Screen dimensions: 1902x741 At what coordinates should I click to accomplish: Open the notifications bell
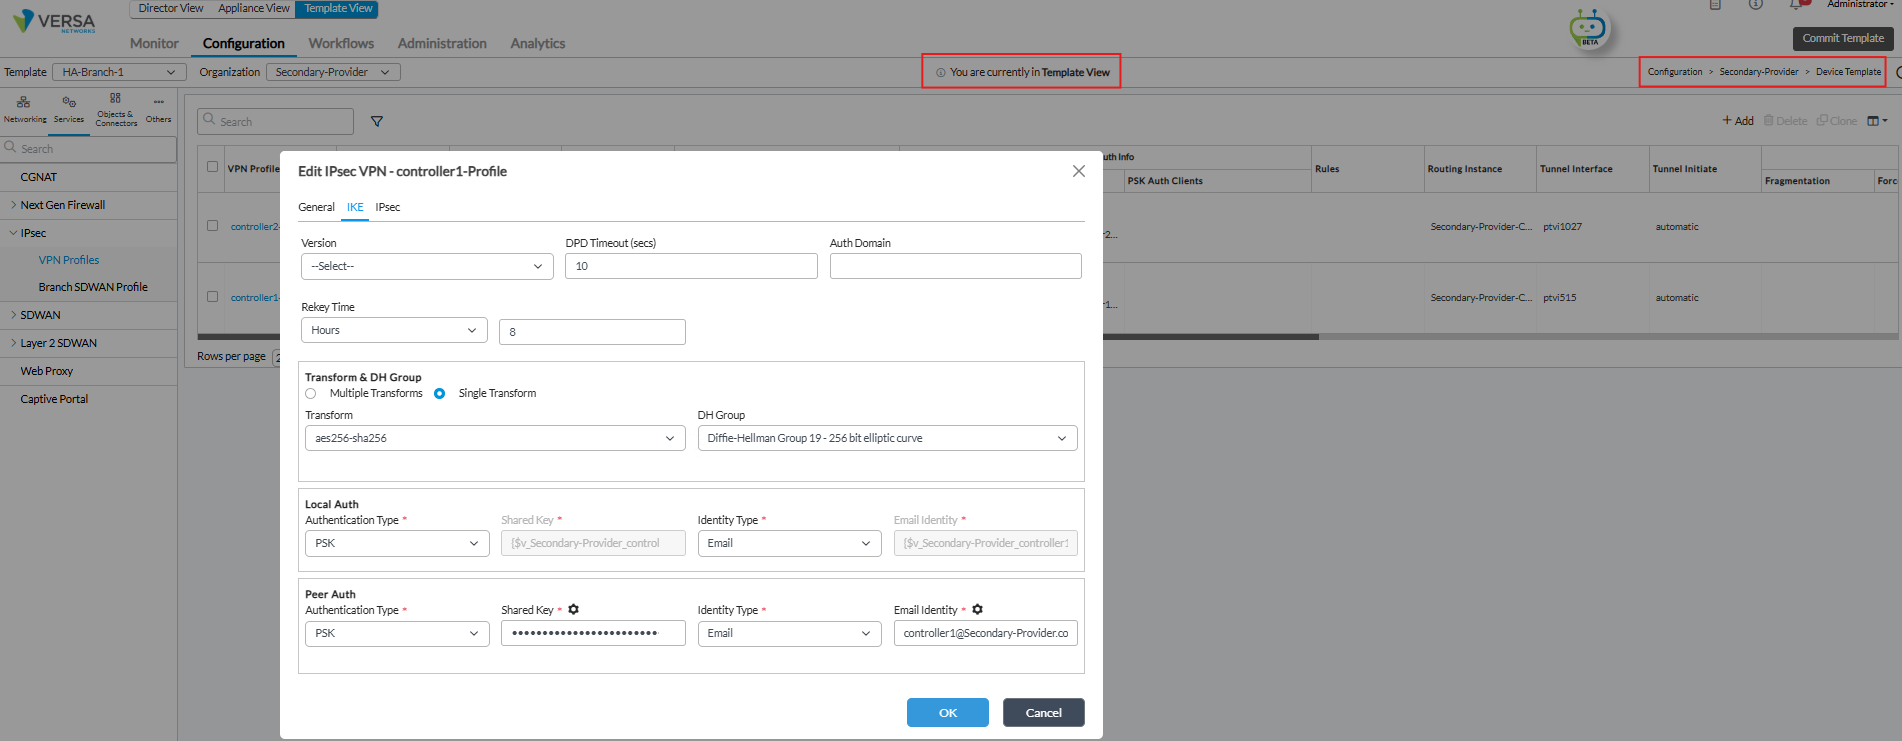tap(1797, 4)
